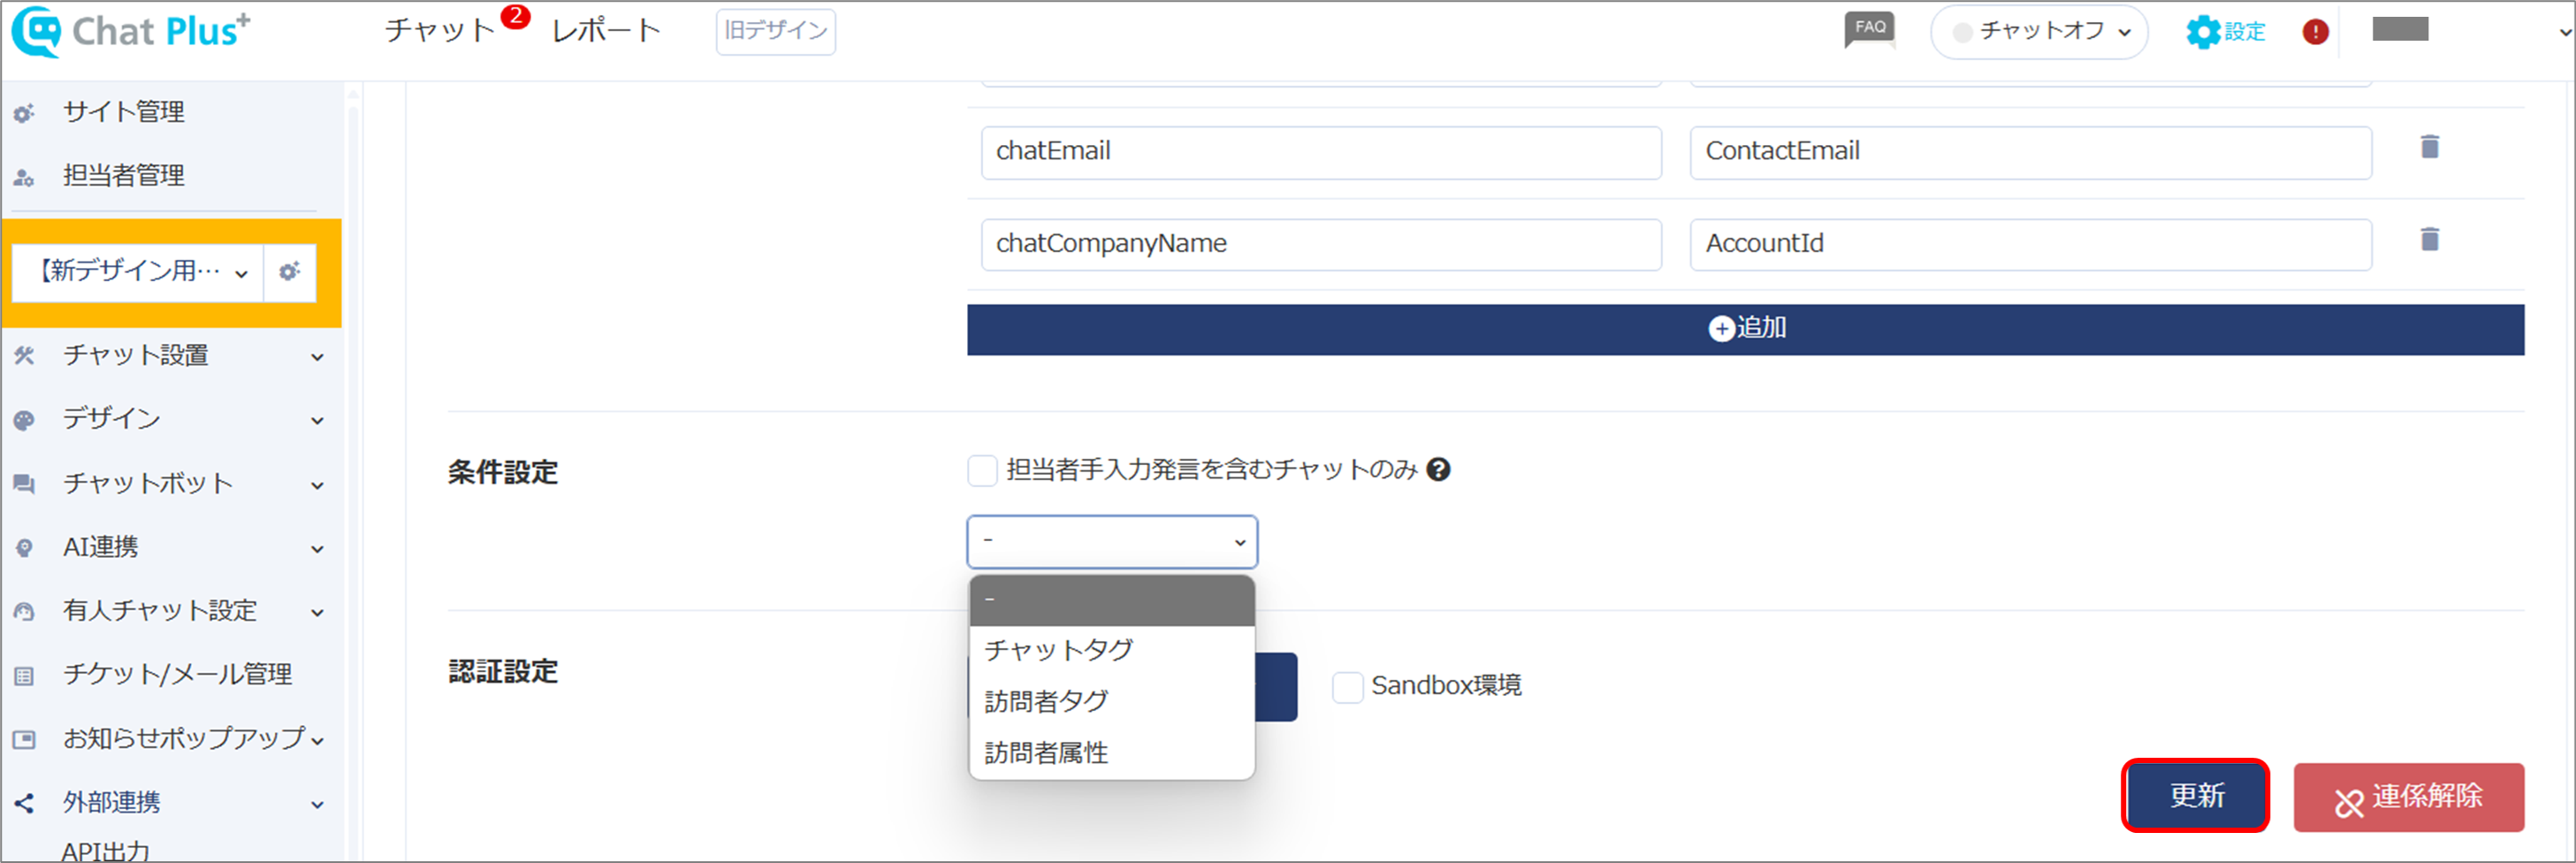Screen dimensions: 2576x863
Task: Expand the デザイン menu
Action: (317, 421)
